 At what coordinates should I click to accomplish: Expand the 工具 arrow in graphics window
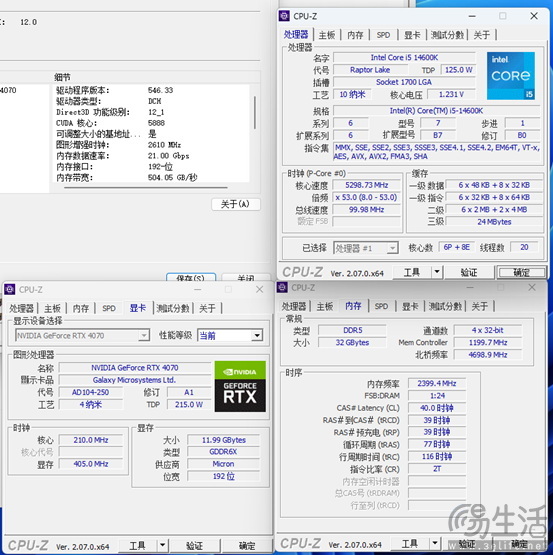point(163,545)
